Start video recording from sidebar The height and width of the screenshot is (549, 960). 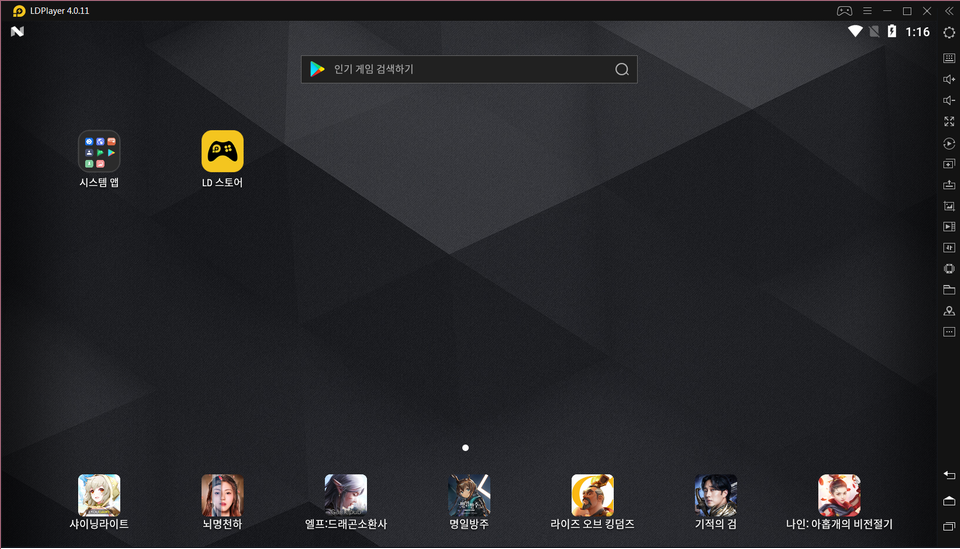click(949, 226)
